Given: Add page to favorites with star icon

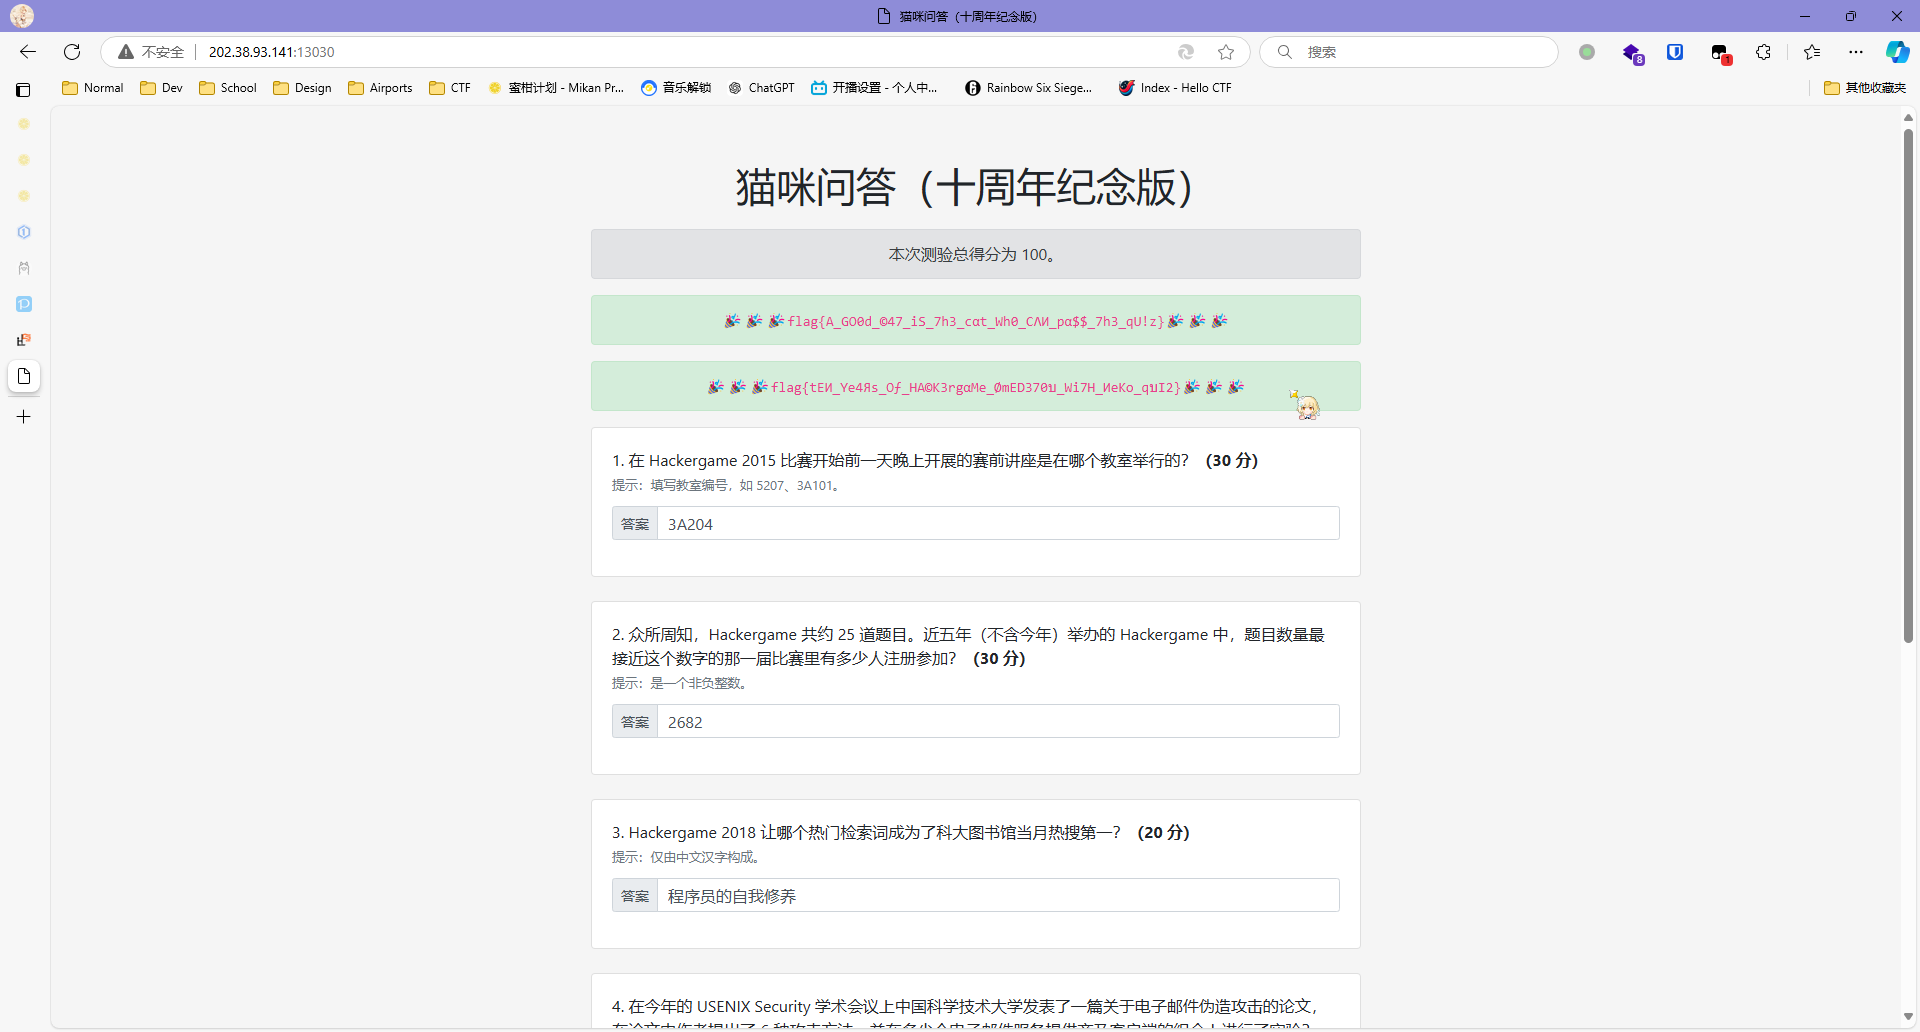Looking at the screenshot, I should (x=1226, y=52).
